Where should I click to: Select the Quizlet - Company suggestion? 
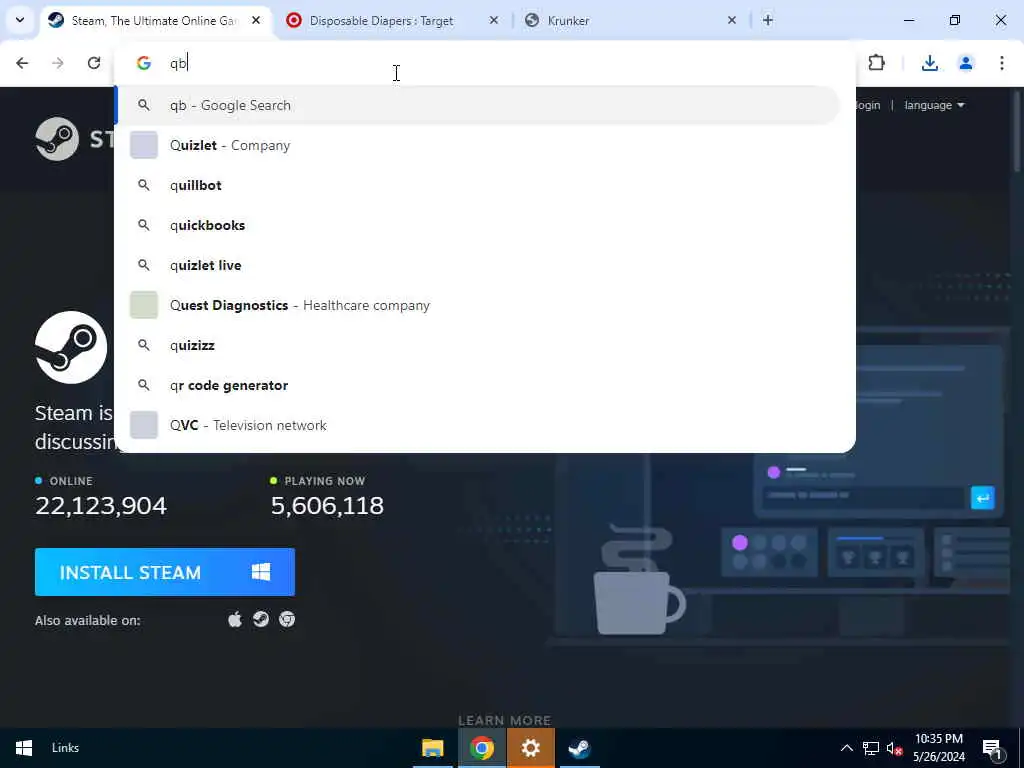pos(478,145)
